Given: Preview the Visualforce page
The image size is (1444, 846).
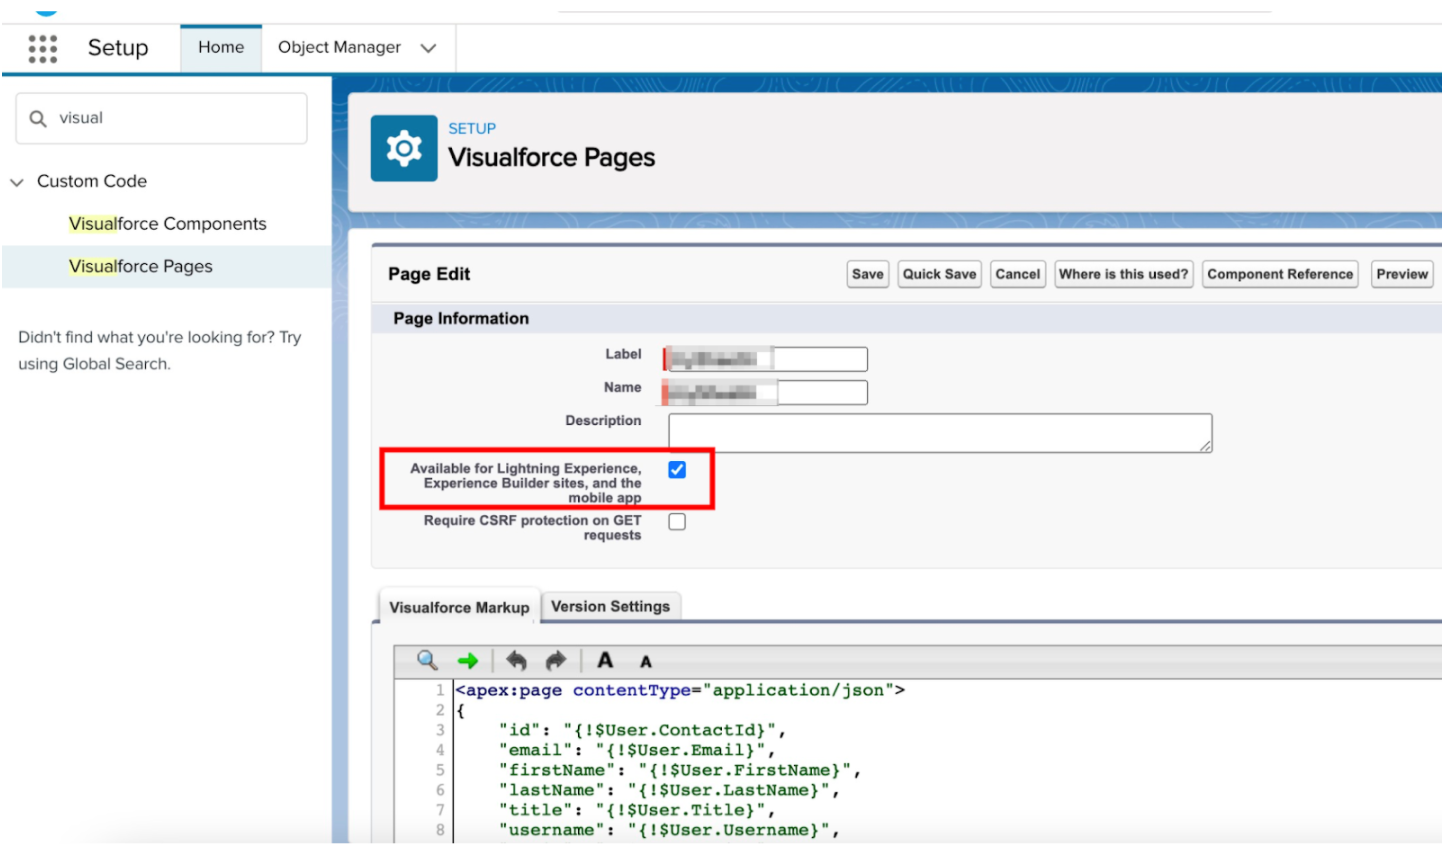Looking at the screenshot, I should coord(1402,274).
